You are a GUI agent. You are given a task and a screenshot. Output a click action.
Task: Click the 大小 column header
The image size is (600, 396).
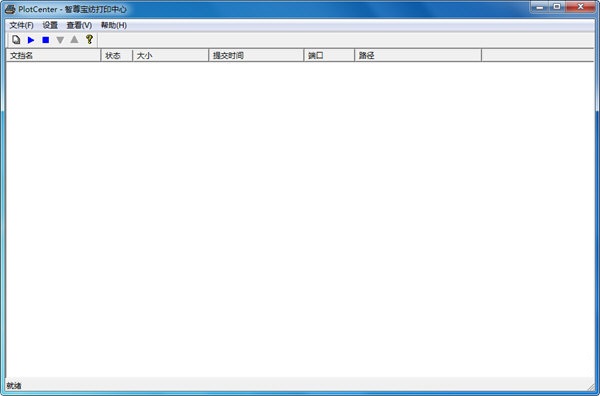pyautogui.click(x=171, y=55)
